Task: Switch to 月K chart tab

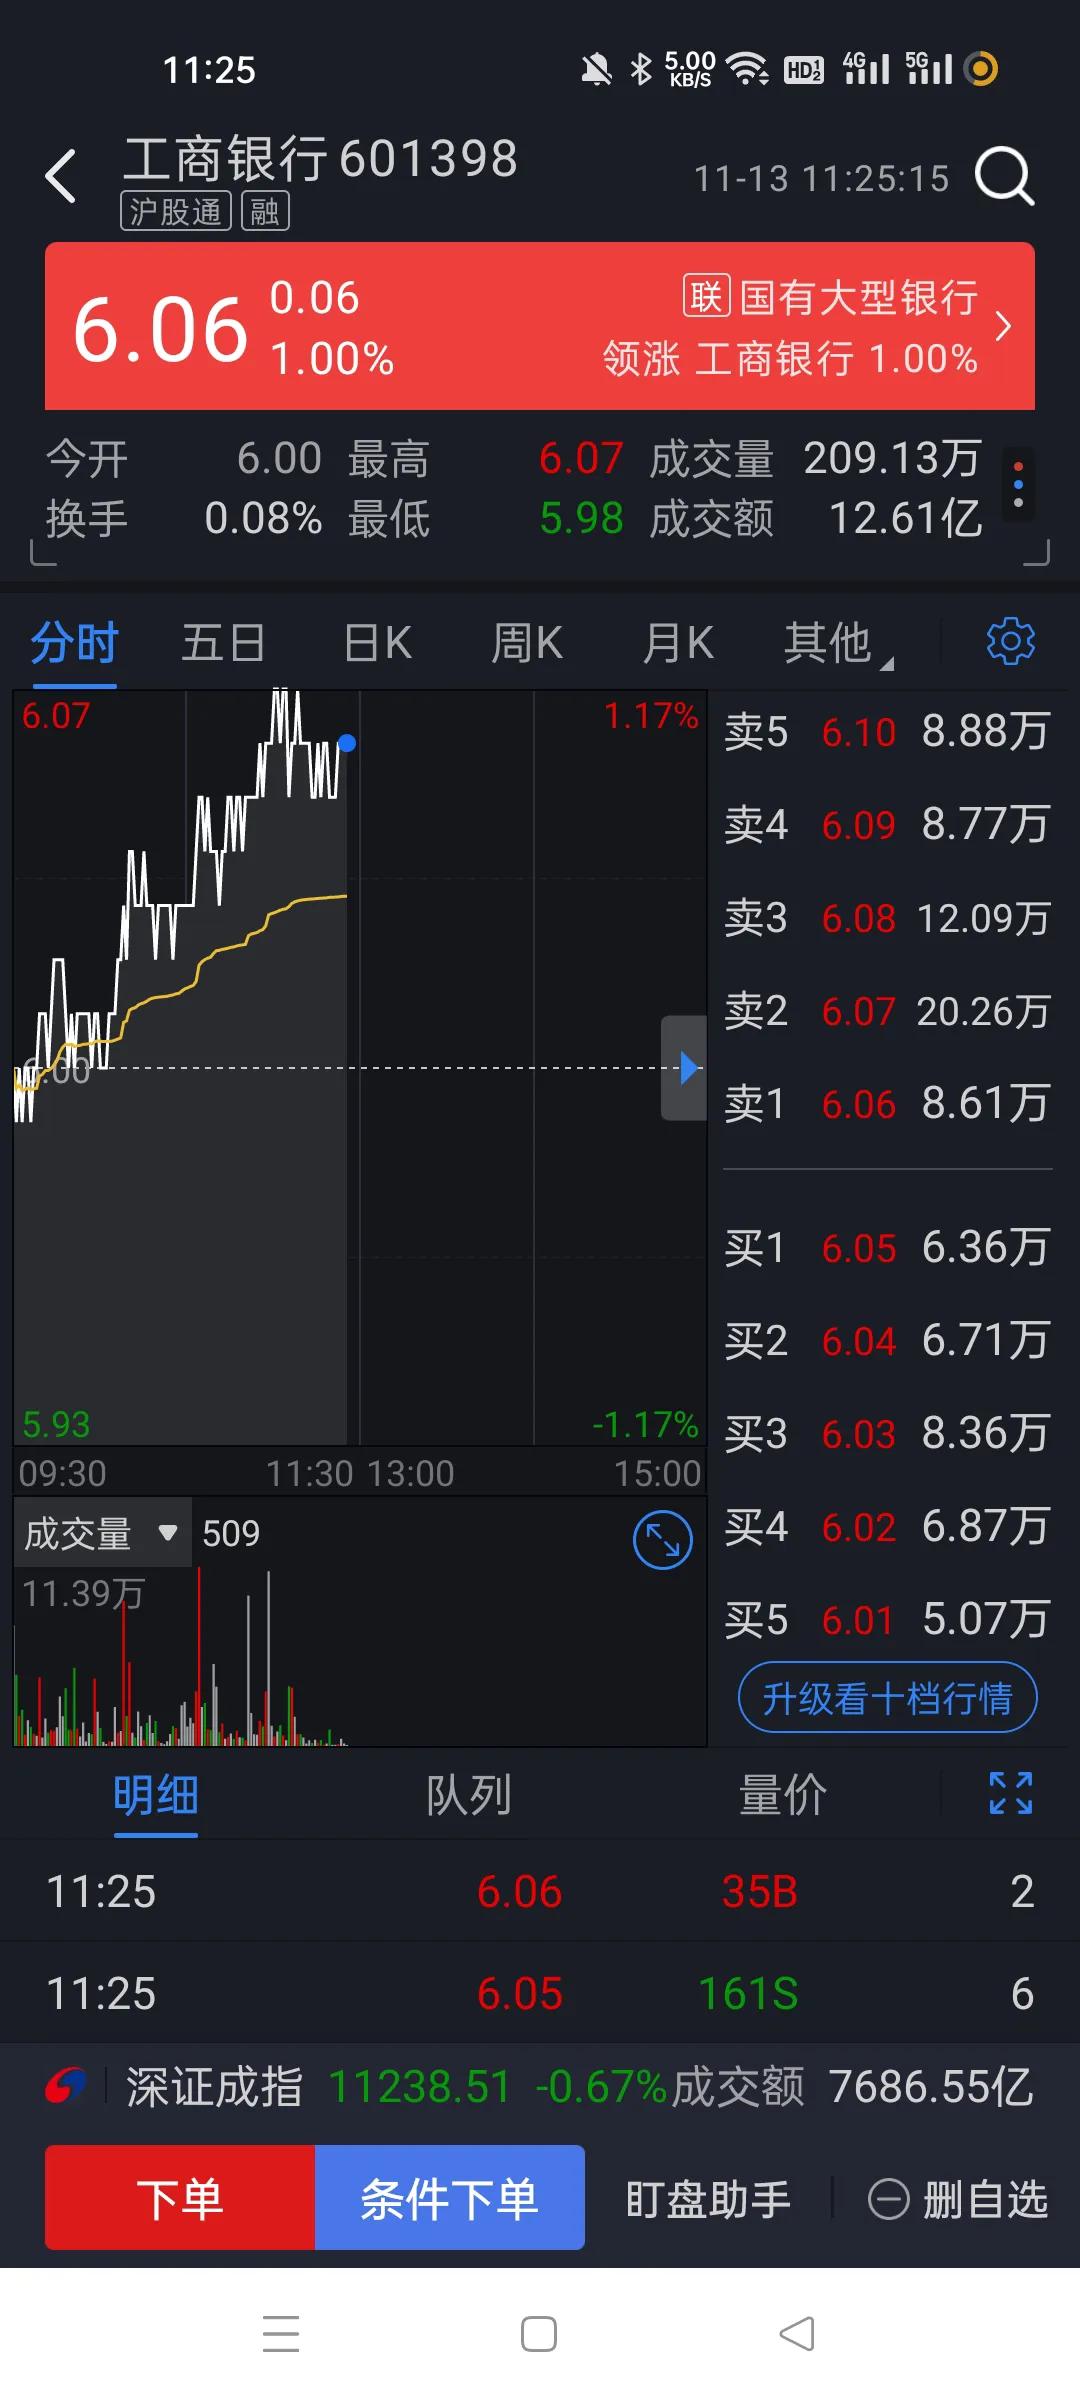Action: pos(678,642)
